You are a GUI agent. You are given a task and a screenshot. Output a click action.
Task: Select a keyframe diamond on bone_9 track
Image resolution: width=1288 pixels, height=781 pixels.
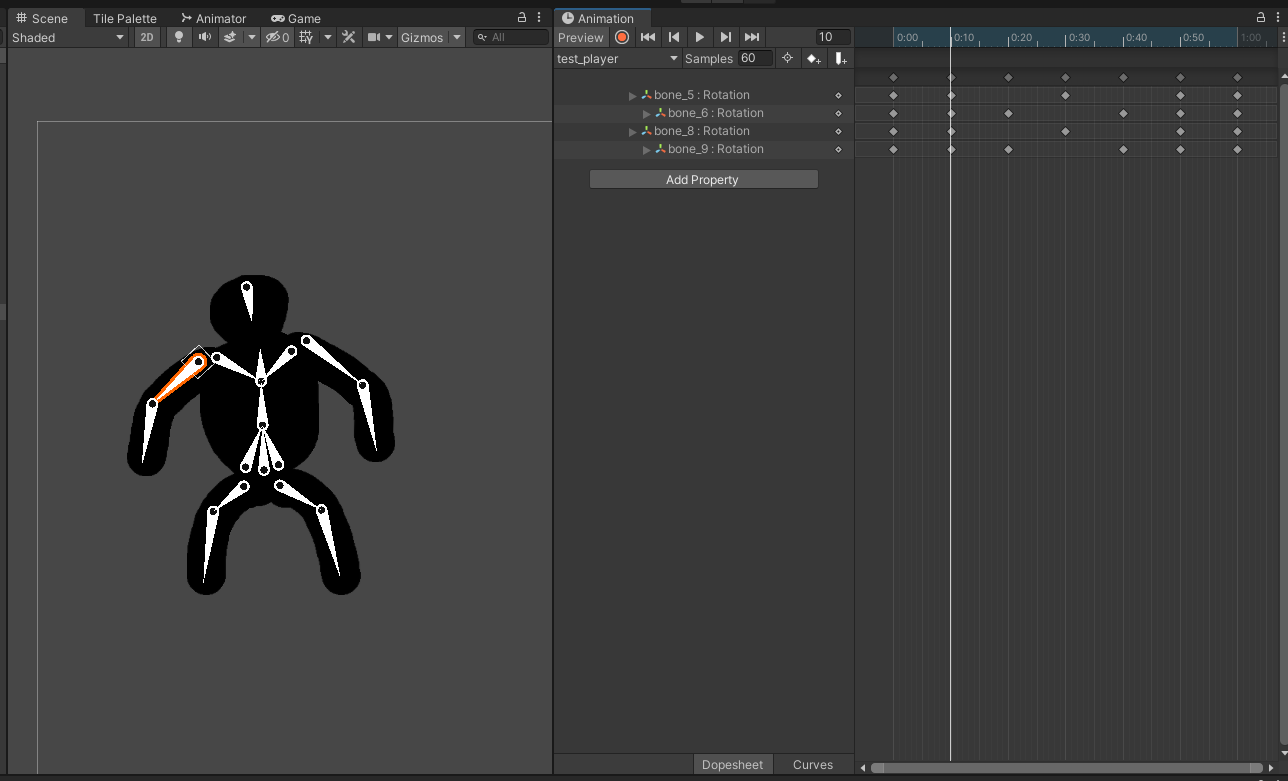(893, 148)
